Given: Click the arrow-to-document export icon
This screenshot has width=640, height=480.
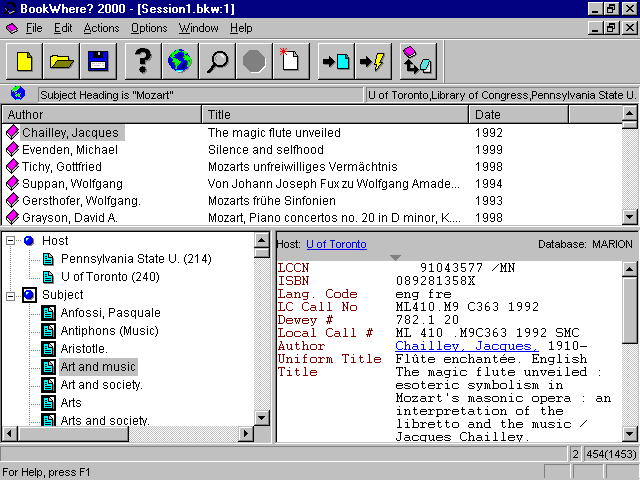Looking at the screenshot, I should pyautogui.click(x=335, y=62).
